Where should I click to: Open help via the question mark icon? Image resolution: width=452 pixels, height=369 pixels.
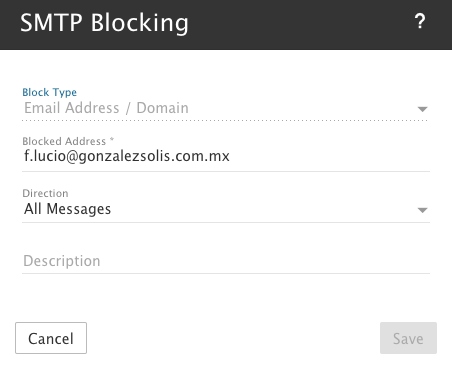click(x=420, y=22)
